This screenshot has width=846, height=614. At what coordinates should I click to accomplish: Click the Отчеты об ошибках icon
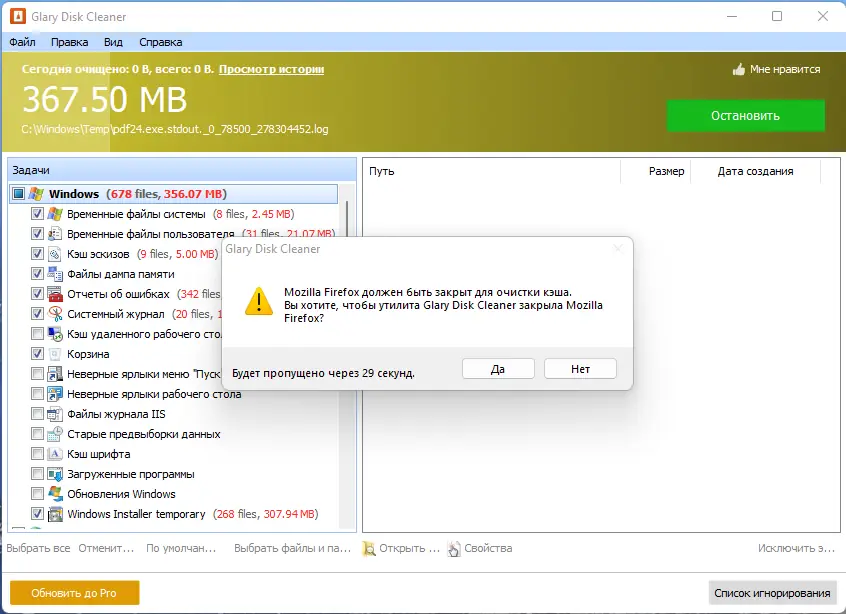coord(55,294)
